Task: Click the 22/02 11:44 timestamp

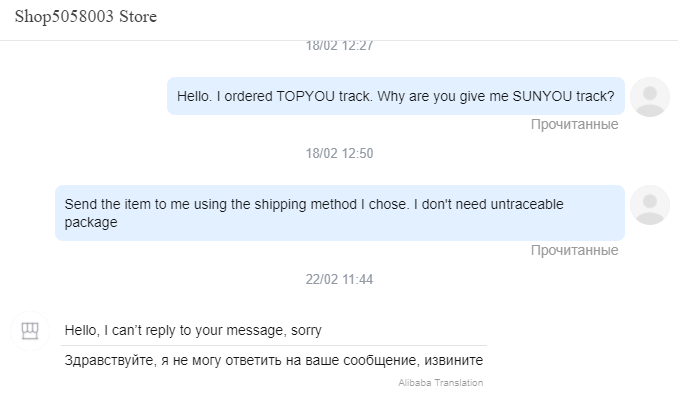Action: [x=339, y=279]
